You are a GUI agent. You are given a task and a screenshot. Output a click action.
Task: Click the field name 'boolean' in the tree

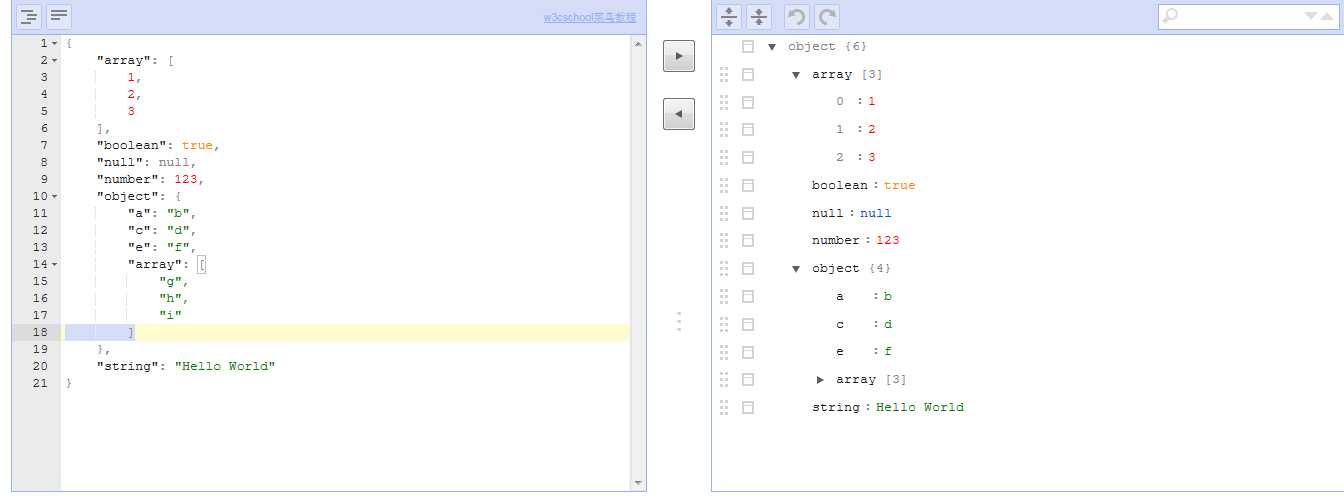click(x=840, y=185)
